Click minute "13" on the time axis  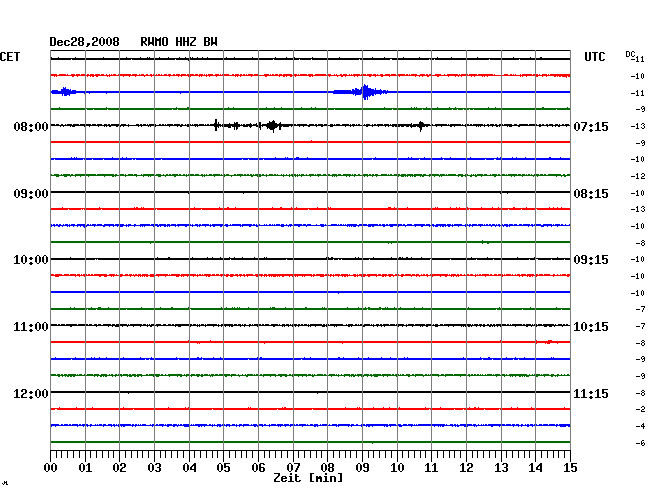tap(501, 468)
